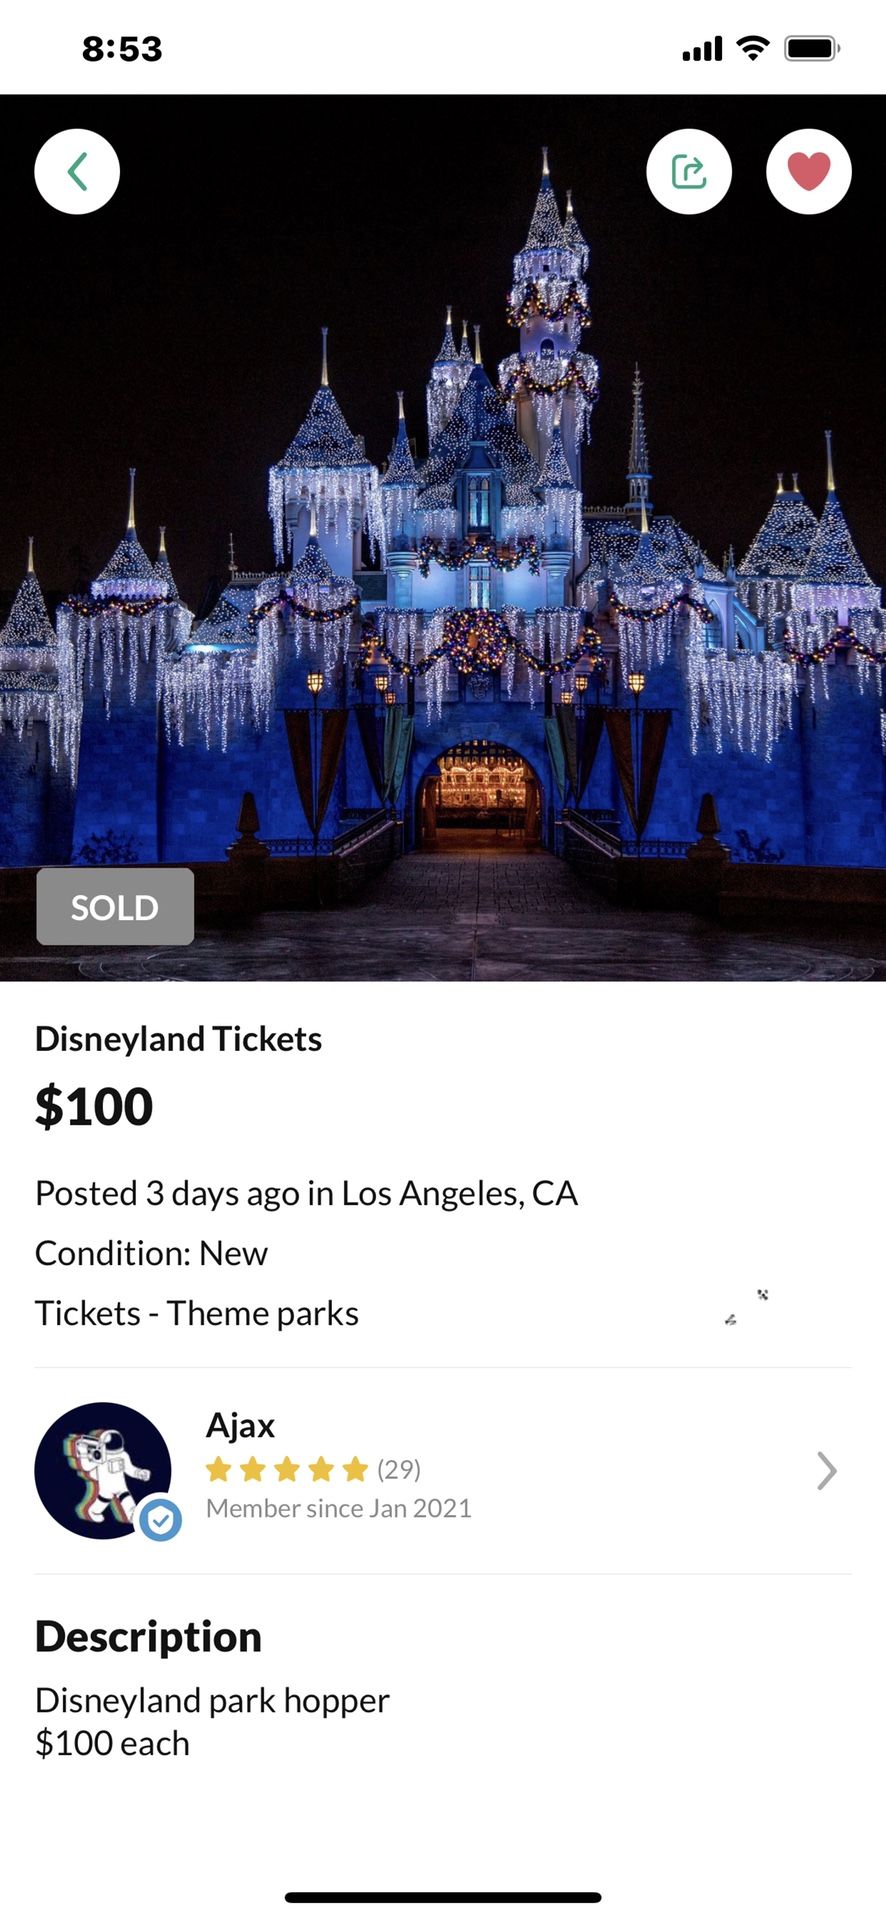The width and height of the screenshot is (886, 1920).
Task: Click the seller name Ajax
Action: (240, 1425)
